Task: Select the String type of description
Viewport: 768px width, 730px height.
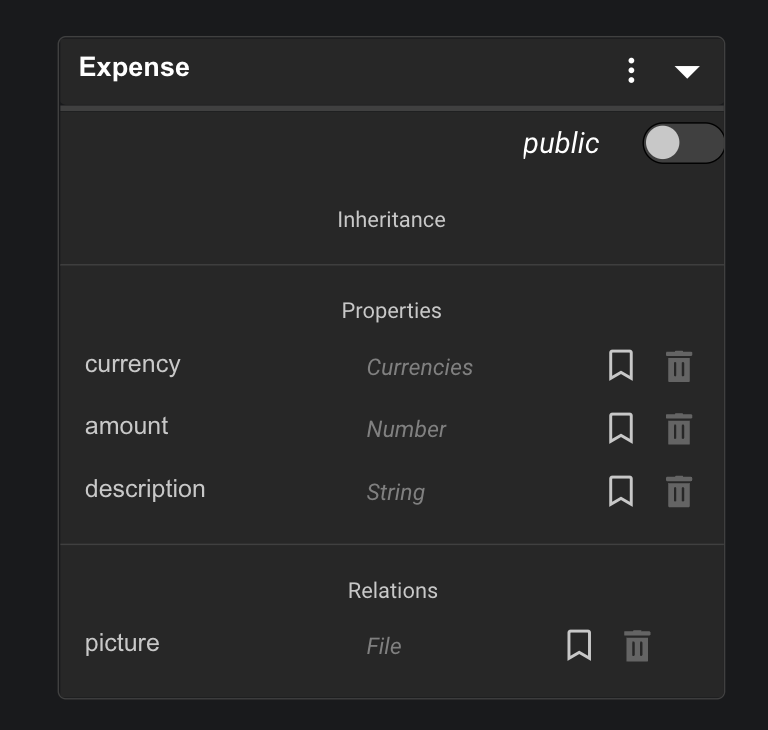Action: (395, 493)
